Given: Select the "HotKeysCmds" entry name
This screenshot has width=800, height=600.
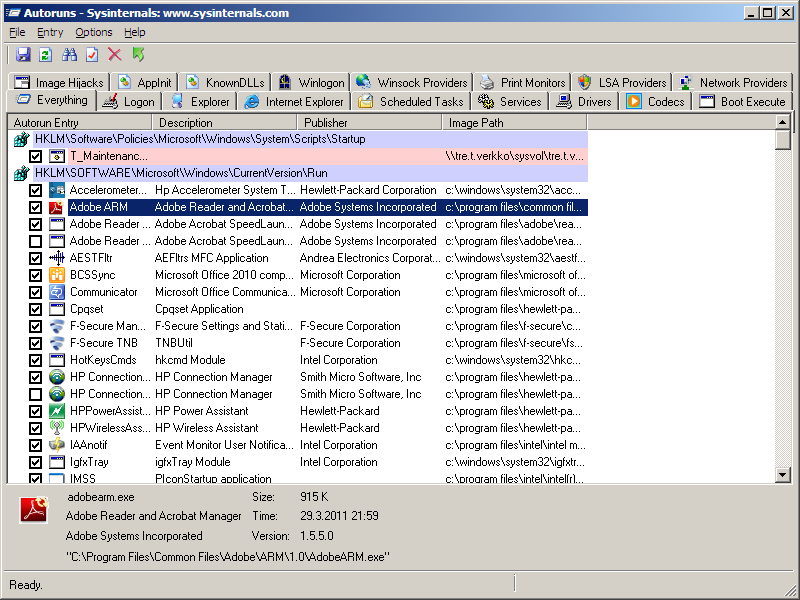Looking at the screenshot, I should [x=103, y=360].
